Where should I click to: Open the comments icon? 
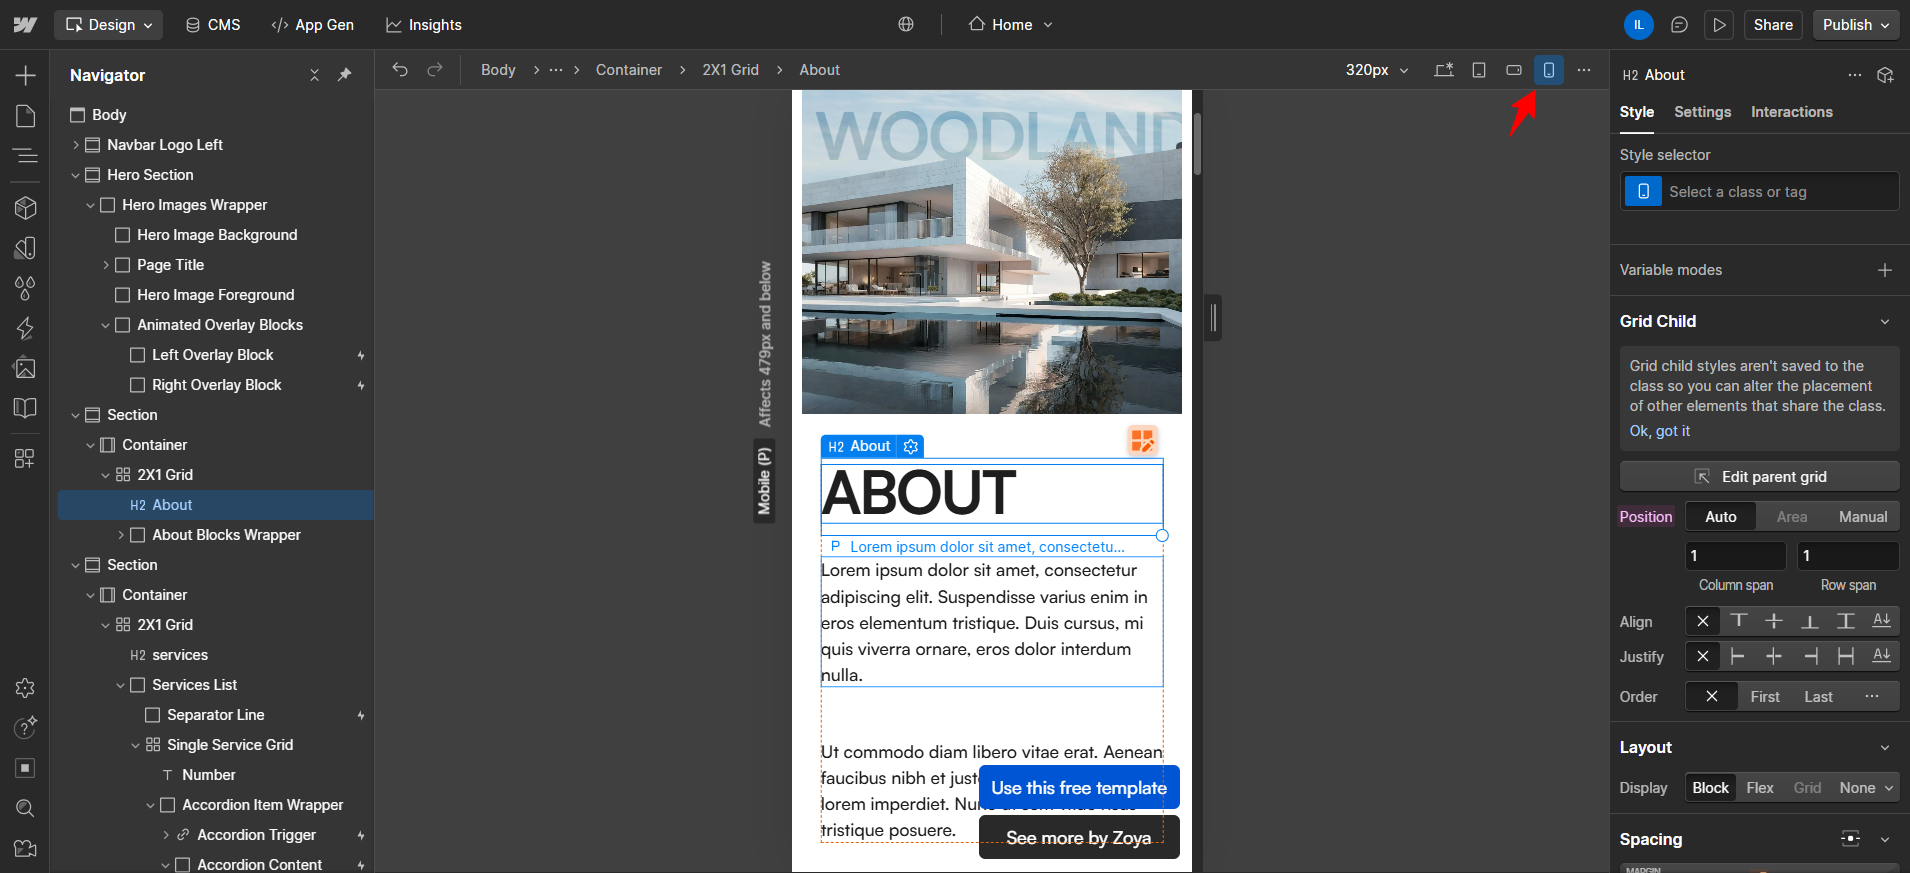pos(1679,25)
